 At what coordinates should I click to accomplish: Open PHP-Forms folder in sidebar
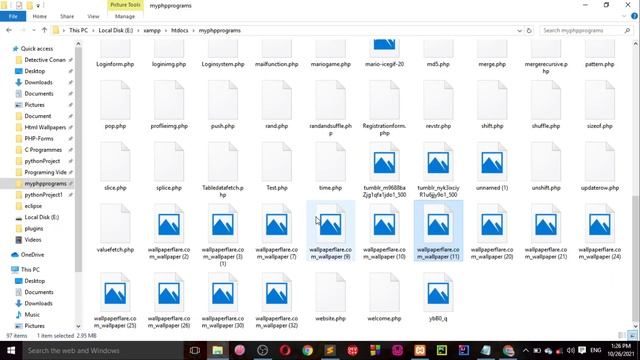click(x=39, y=139)
